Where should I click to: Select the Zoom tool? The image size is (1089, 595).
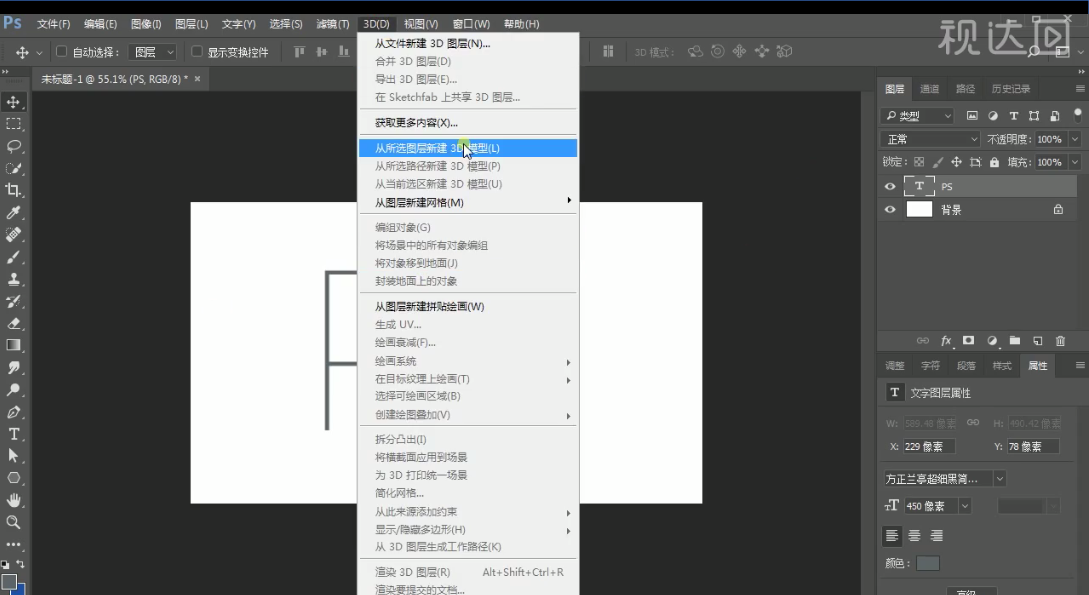pos(13,522)
